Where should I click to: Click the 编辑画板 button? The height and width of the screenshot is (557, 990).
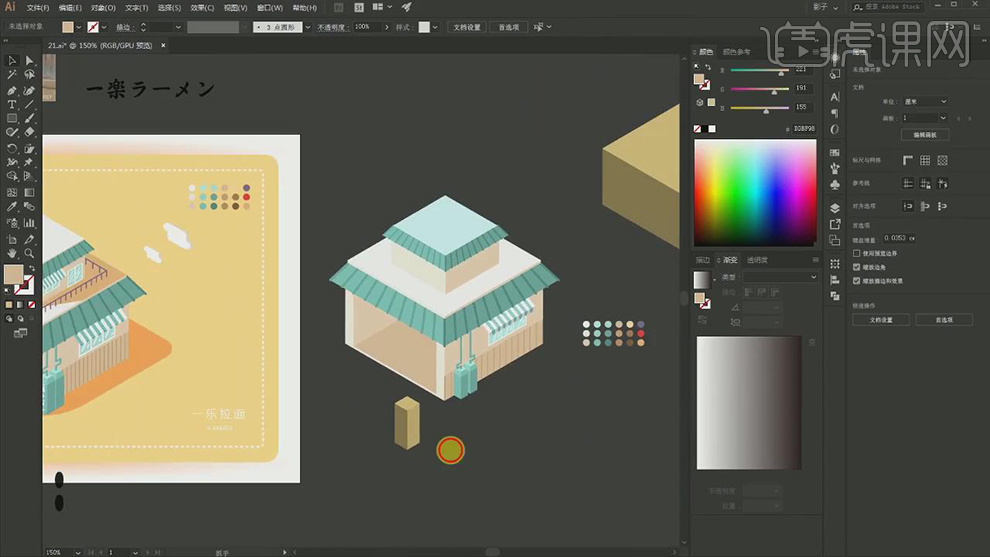(925, 134)
